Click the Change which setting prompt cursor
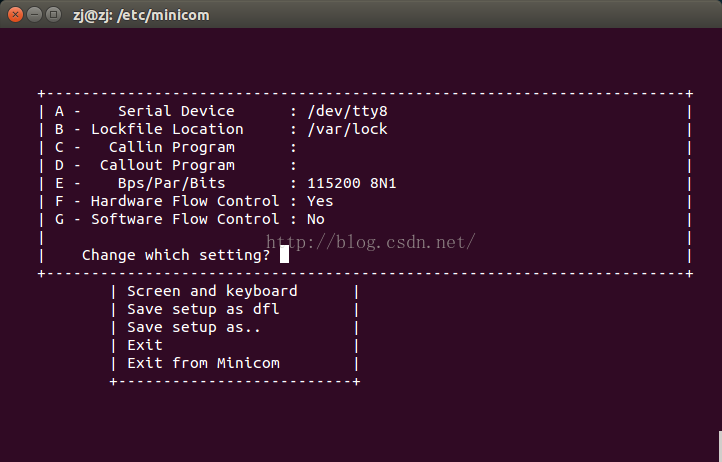The height and width of the screenshot is (462, 722). click(285, 254)
